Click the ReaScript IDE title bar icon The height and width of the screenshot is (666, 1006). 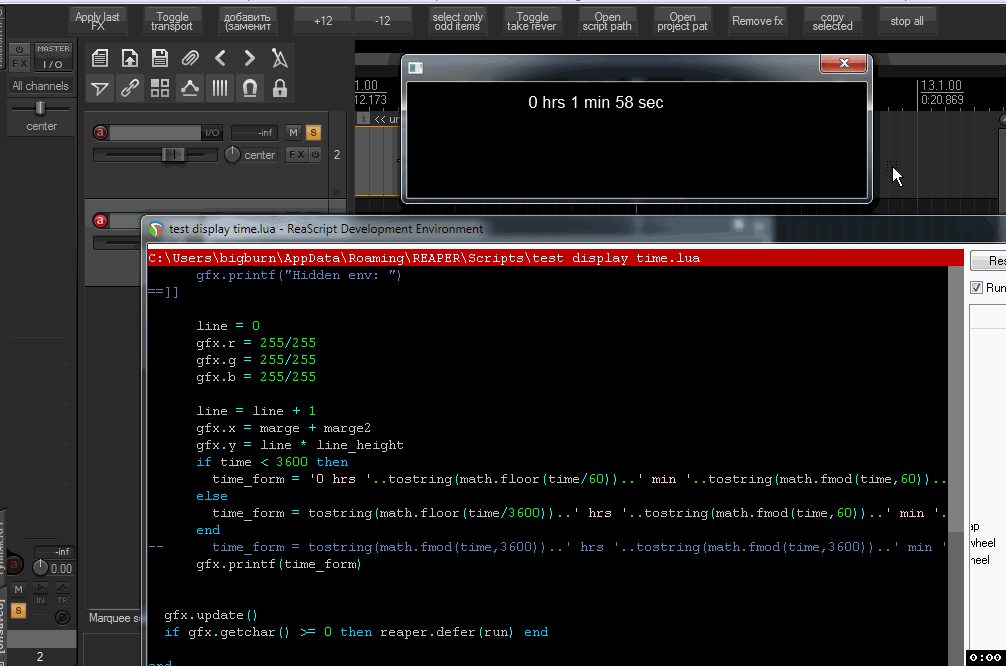coord(156,229)
